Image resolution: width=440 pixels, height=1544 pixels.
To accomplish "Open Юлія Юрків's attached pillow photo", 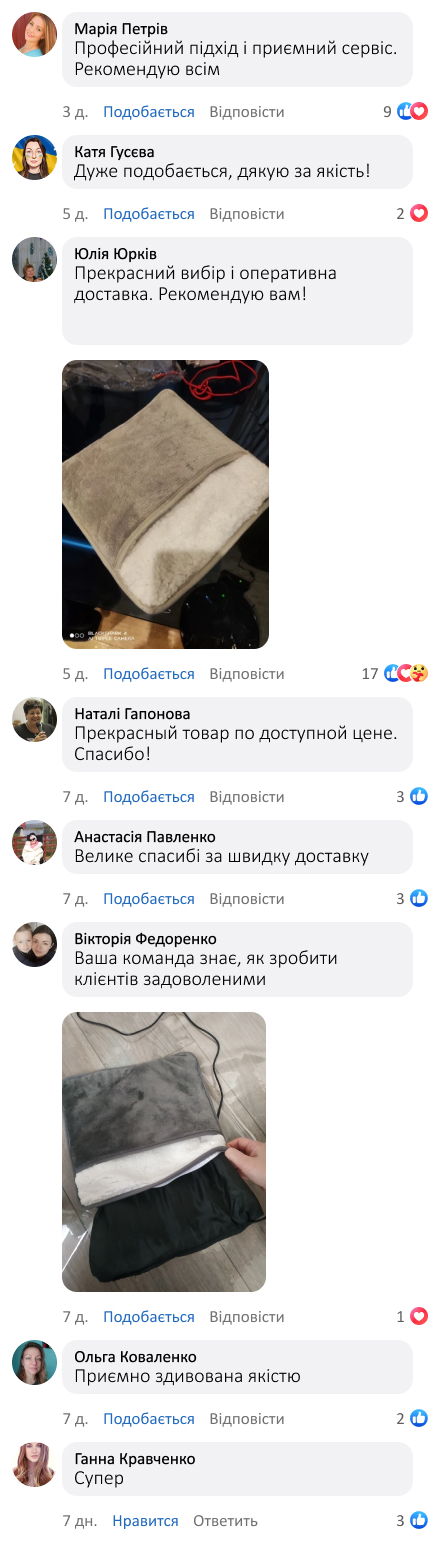I will (x=166, y=504).
